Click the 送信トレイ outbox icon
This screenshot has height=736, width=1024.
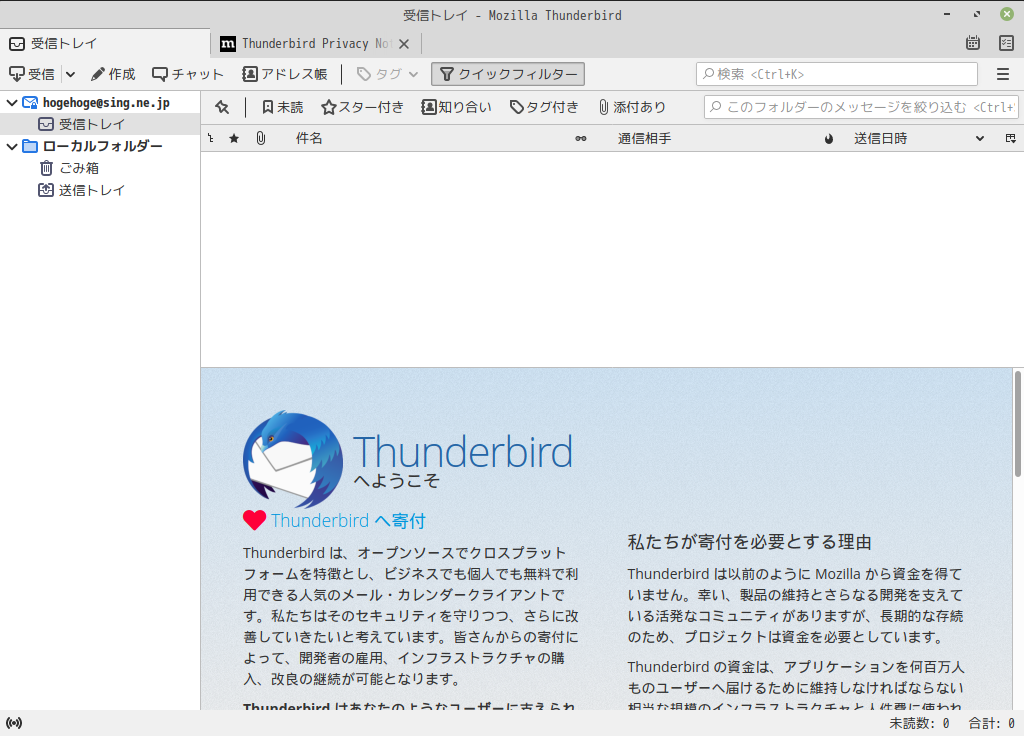click(46, 191)
